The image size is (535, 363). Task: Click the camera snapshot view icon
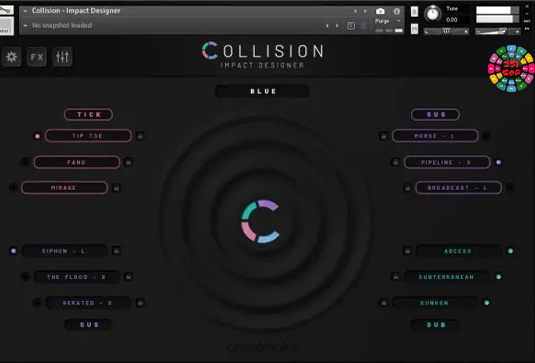click(x=380, y=11)
